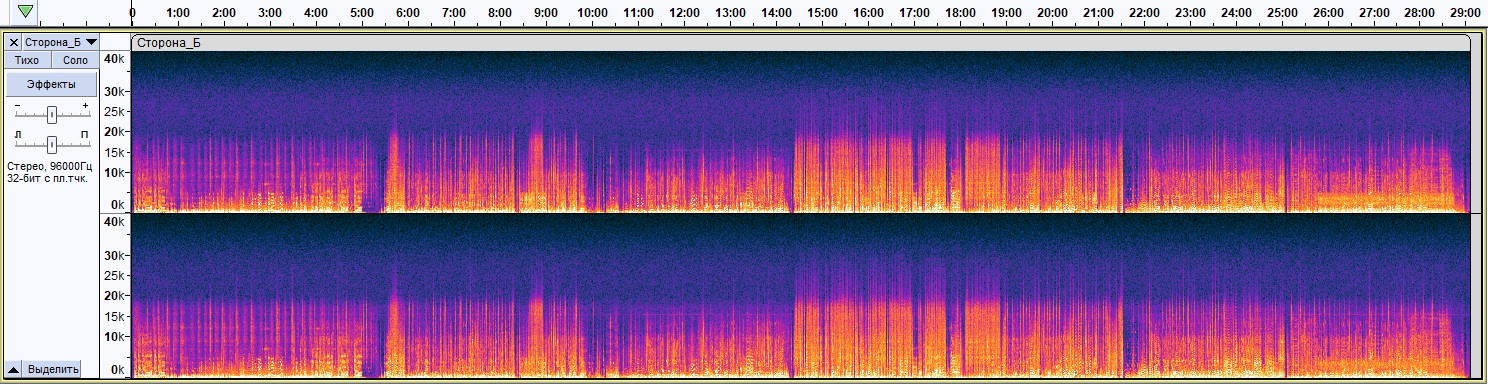Click the 14:00 mark on timeline ruler
The image size is (1488, 384).
click(x=777, y=12)
